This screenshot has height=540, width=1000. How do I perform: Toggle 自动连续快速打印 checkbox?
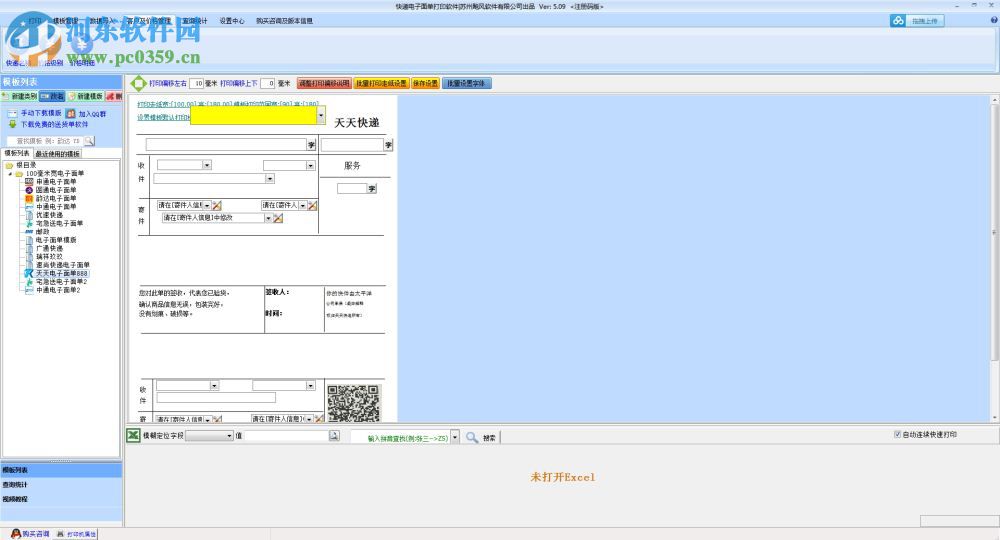click(x=897, y=434)
